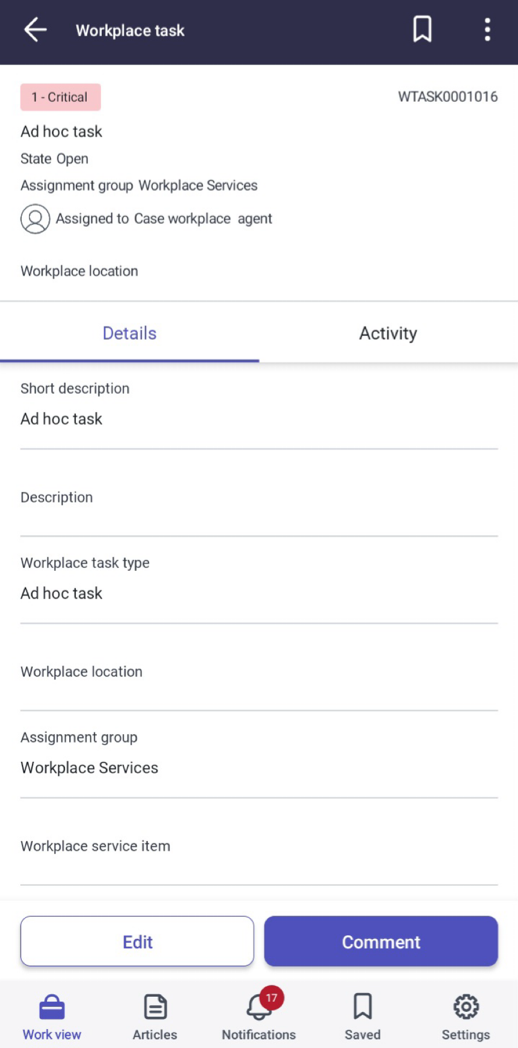518x1048 pixels.
Task: Tap the Comment button
Action: (x=381, y=941)
